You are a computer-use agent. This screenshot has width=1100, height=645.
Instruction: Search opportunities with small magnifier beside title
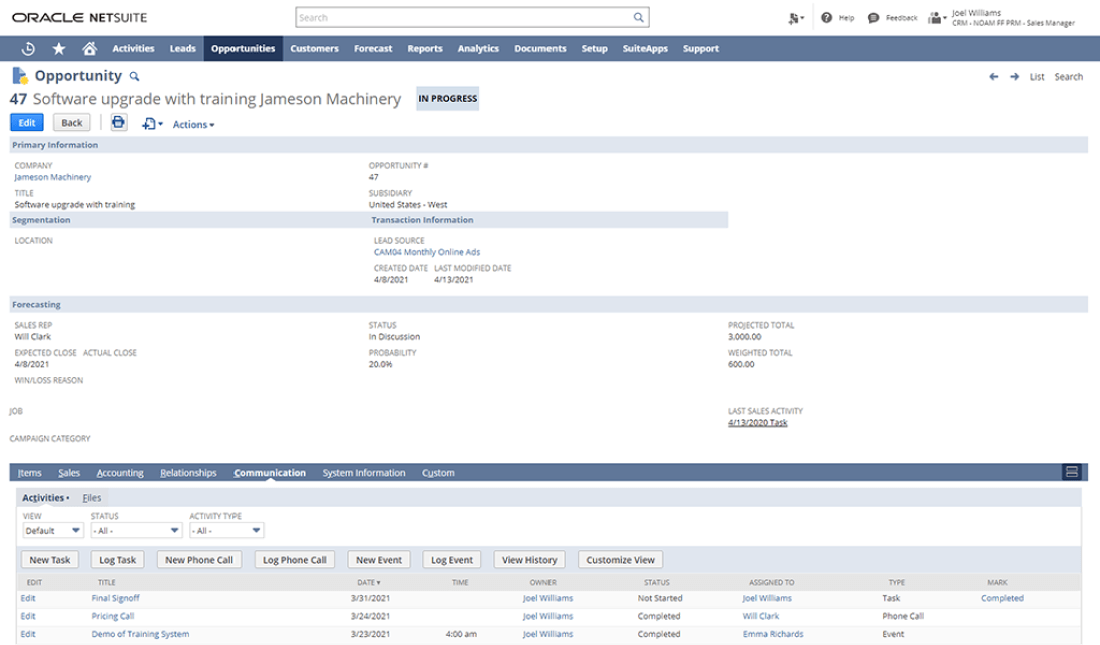(x=135, y=77)
